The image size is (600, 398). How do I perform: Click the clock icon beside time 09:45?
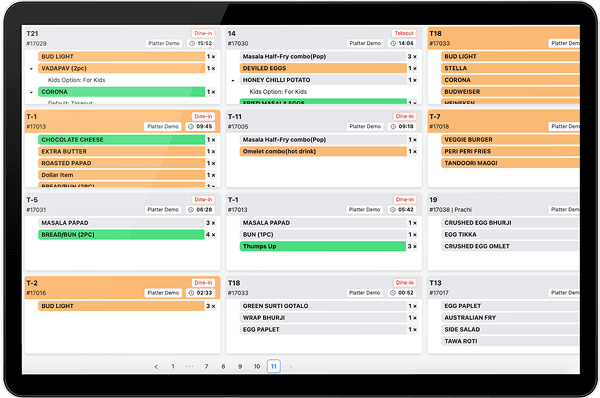pyautogui.click(x=191, y=127)
